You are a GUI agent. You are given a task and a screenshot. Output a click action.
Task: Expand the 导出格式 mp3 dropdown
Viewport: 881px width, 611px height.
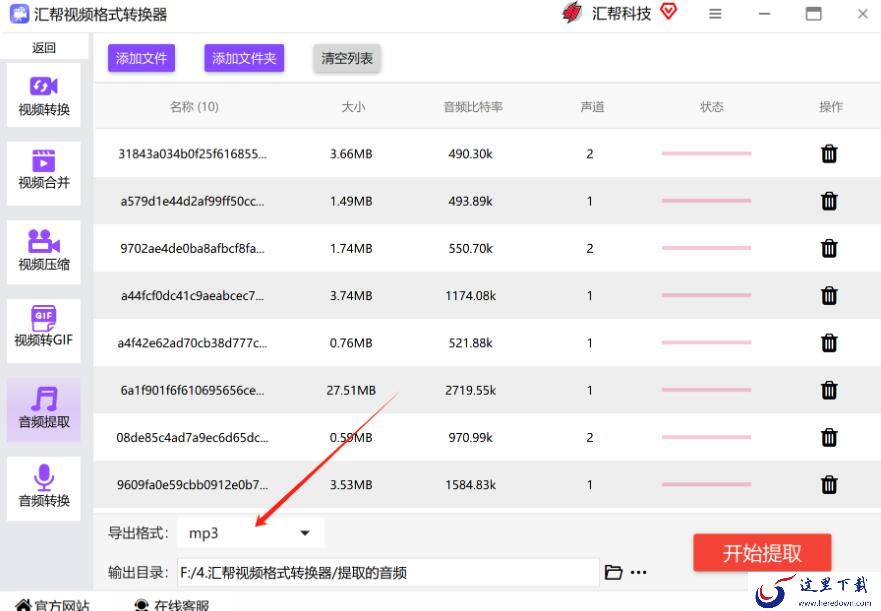[x=305, y=533]
